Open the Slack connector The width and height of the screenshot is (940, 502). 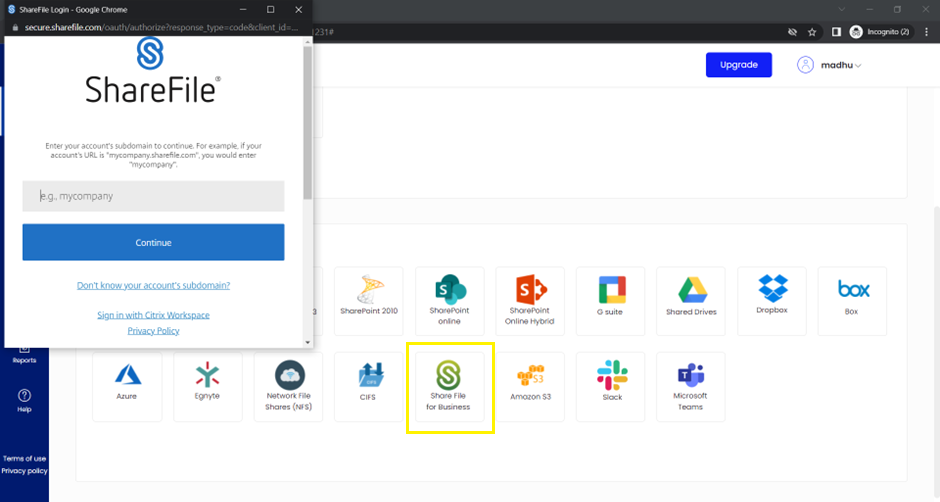[x=611, y=386]
